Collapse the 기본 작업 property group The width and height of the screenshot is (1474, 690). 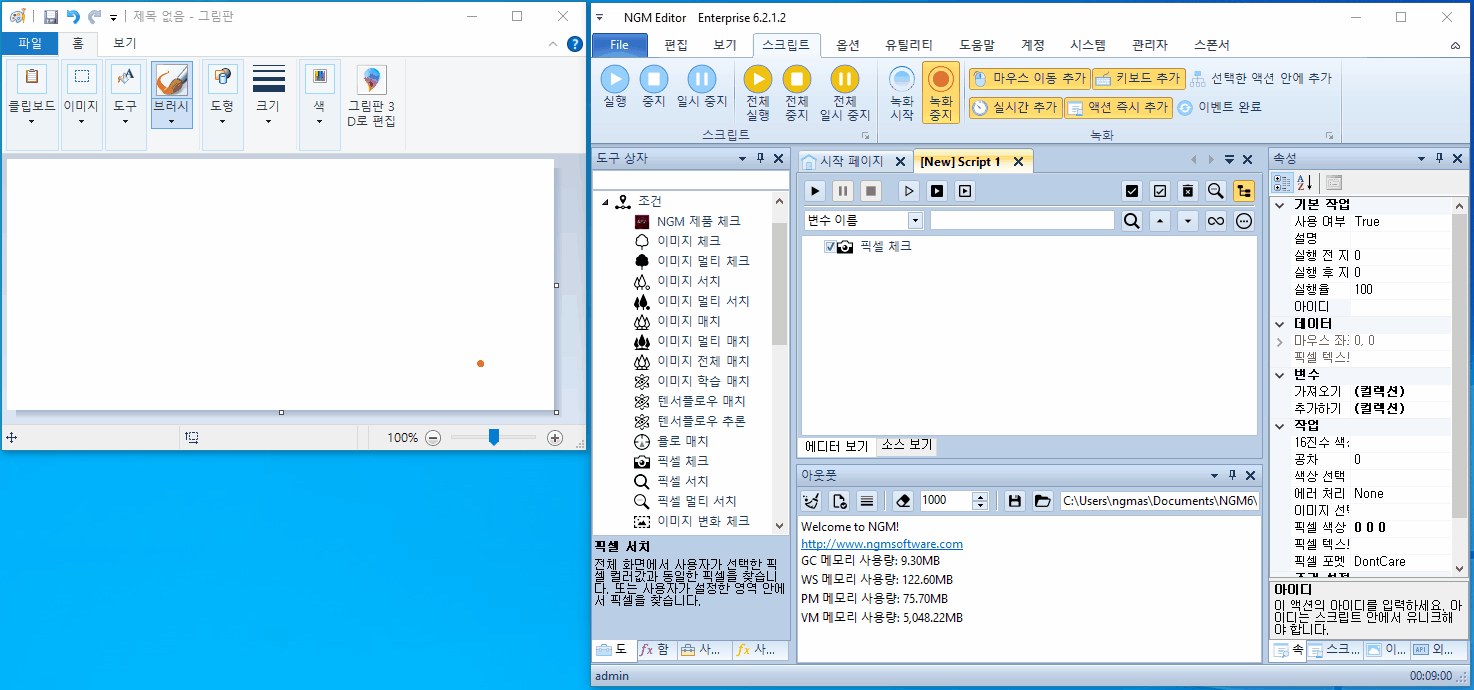(1280, 204)
